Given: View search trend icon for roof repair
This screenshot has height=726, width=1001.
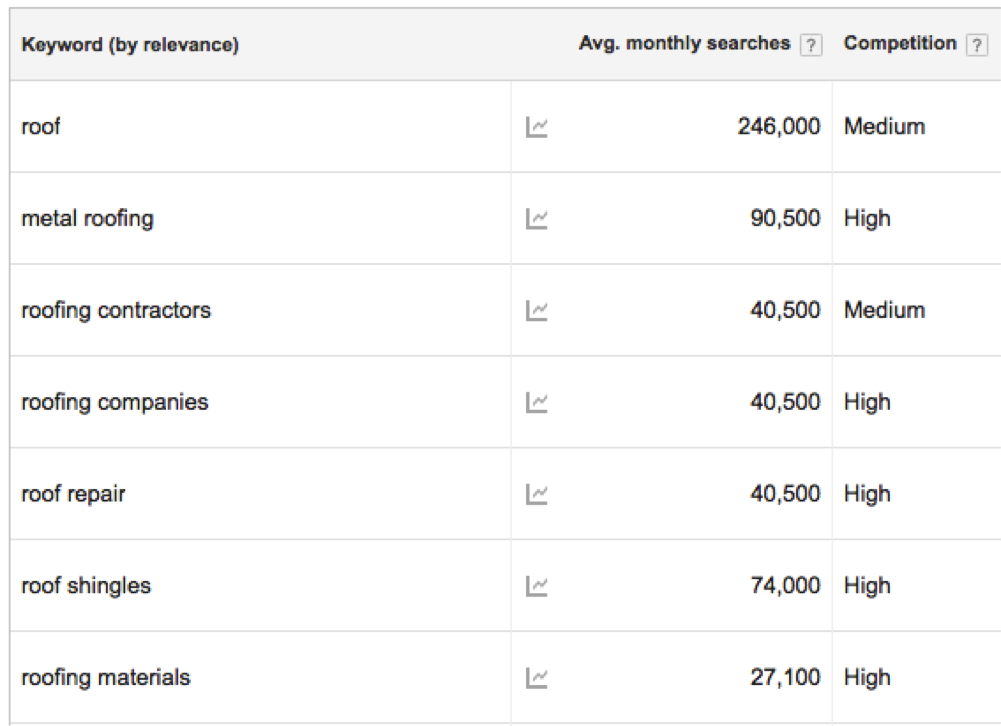Looking at the screenshot, I should [536, 495].
